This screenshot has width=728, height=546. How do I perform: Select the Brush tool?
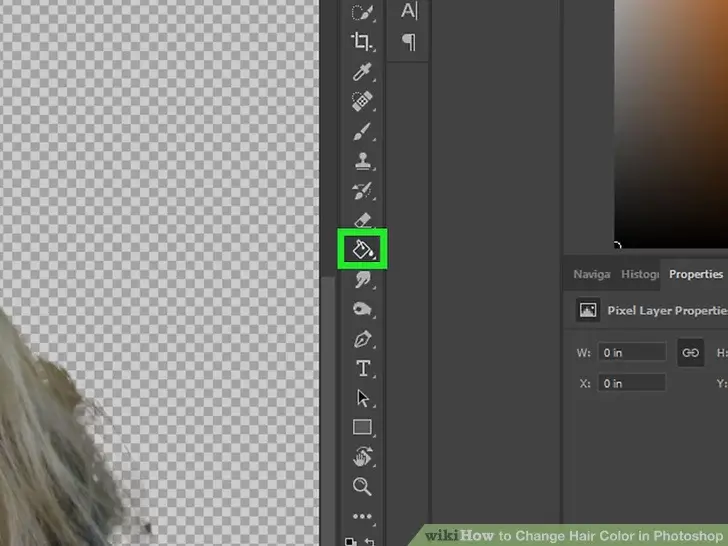[362, 132]
